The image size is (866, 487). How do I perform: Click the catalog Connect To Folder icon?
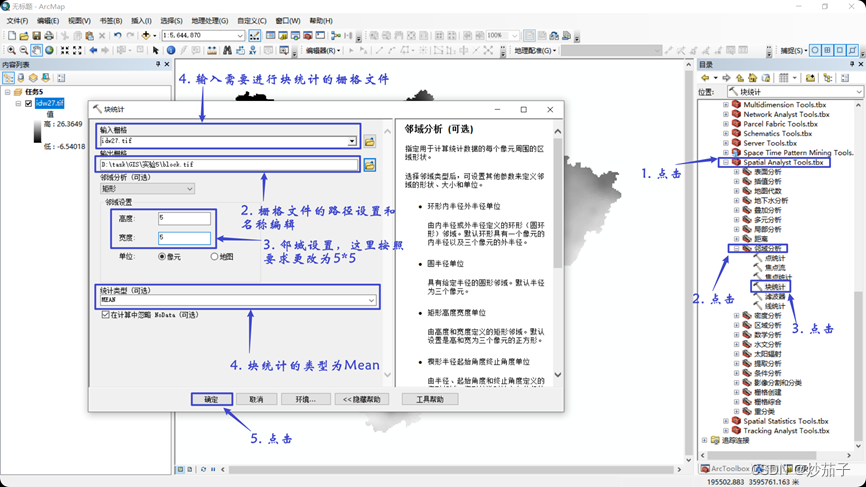(810, 78)
